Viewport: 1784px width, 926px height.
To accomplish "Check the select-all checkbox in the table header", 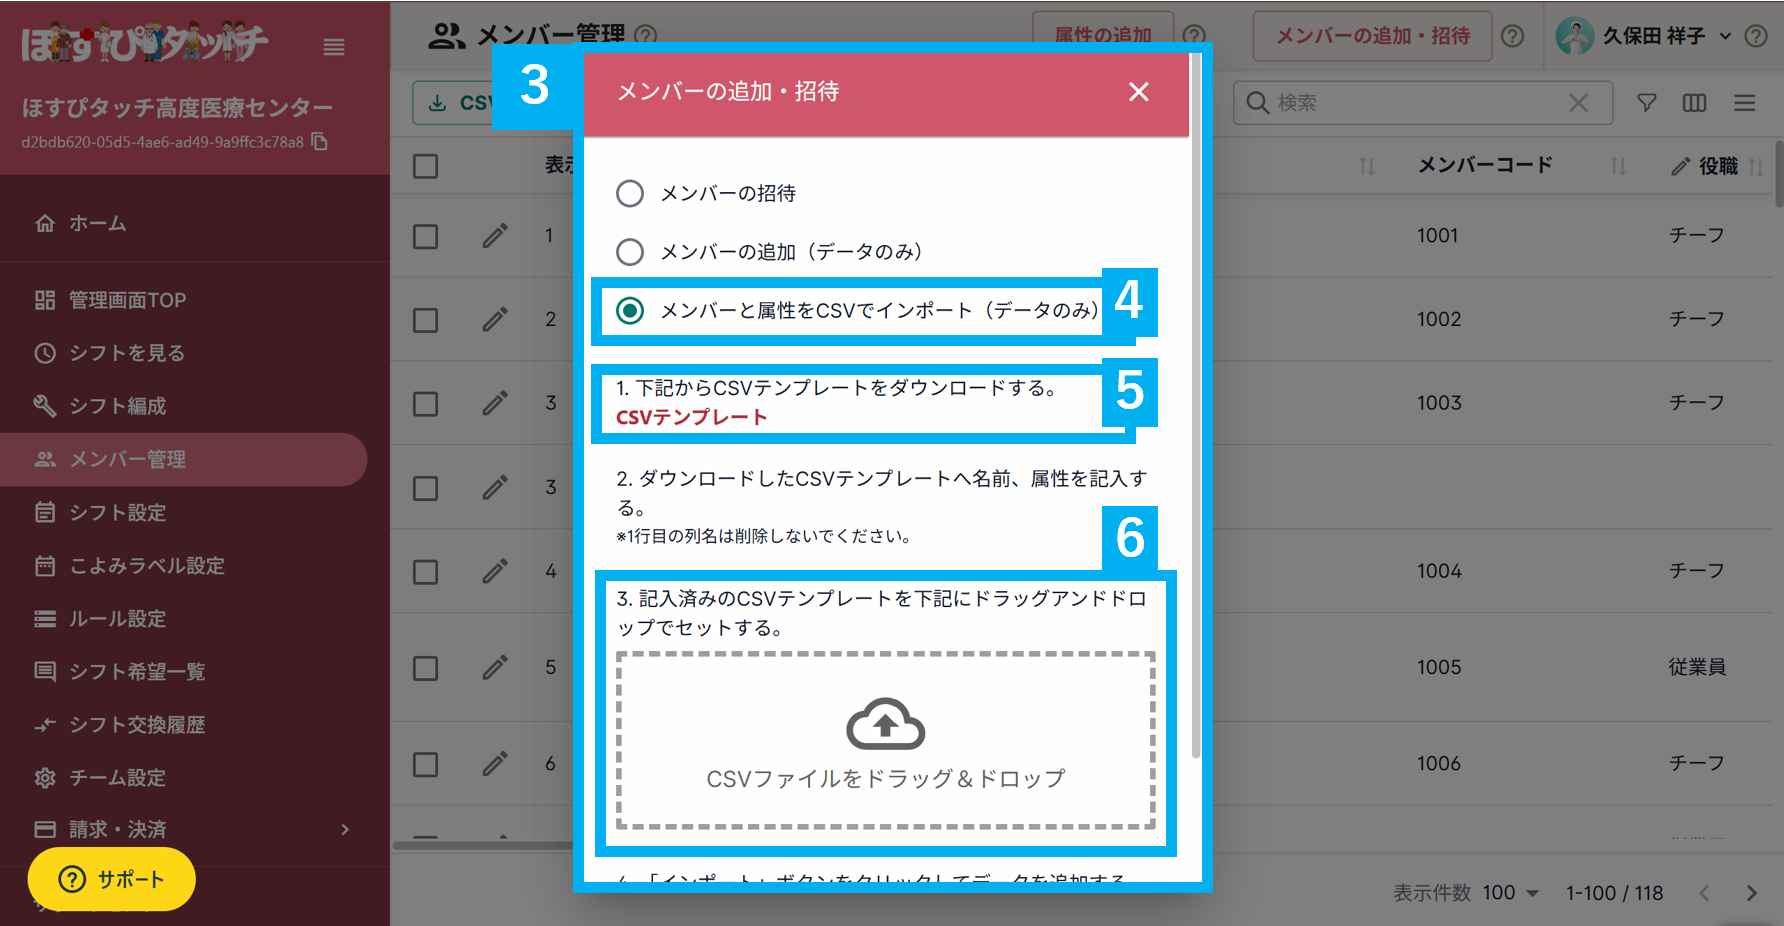I will tap(425, 165).
